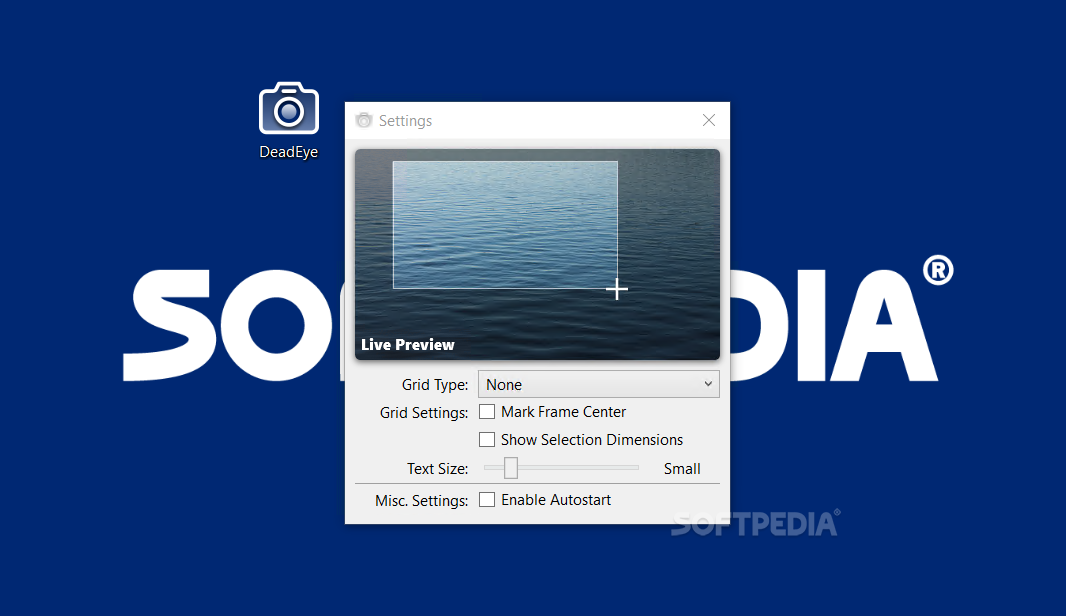This screenshot has height=616, width=1066.
Task: Click the Text Size slider handle
Action: click(x=511, y=468)
